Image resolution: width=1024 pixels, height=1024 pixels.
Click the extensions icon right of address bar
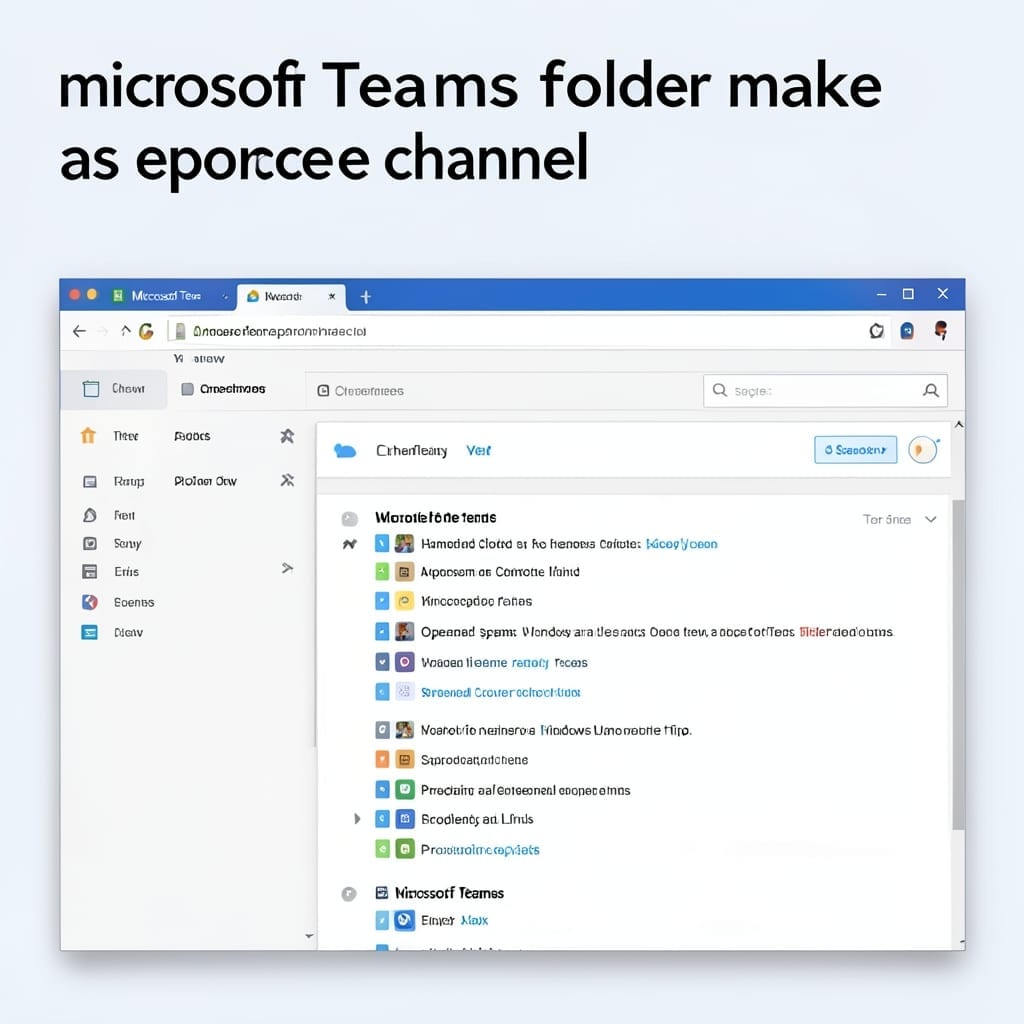click(x=876, y=331)
